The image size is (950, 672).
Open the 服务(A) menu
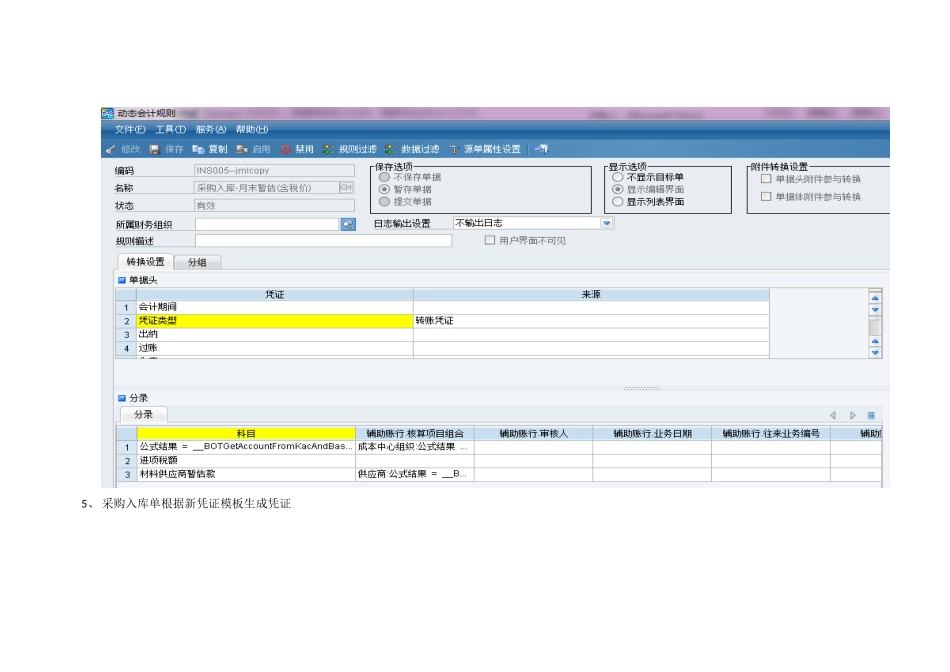[210, 129]
